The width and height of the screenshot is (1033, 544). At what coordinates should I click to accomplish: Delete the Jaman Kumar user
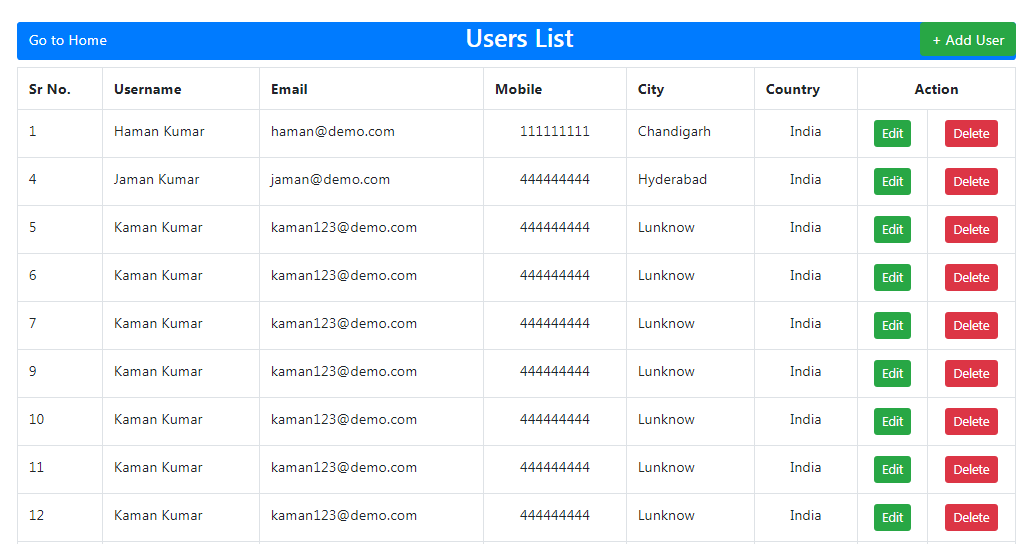click(x=971, y=182)
